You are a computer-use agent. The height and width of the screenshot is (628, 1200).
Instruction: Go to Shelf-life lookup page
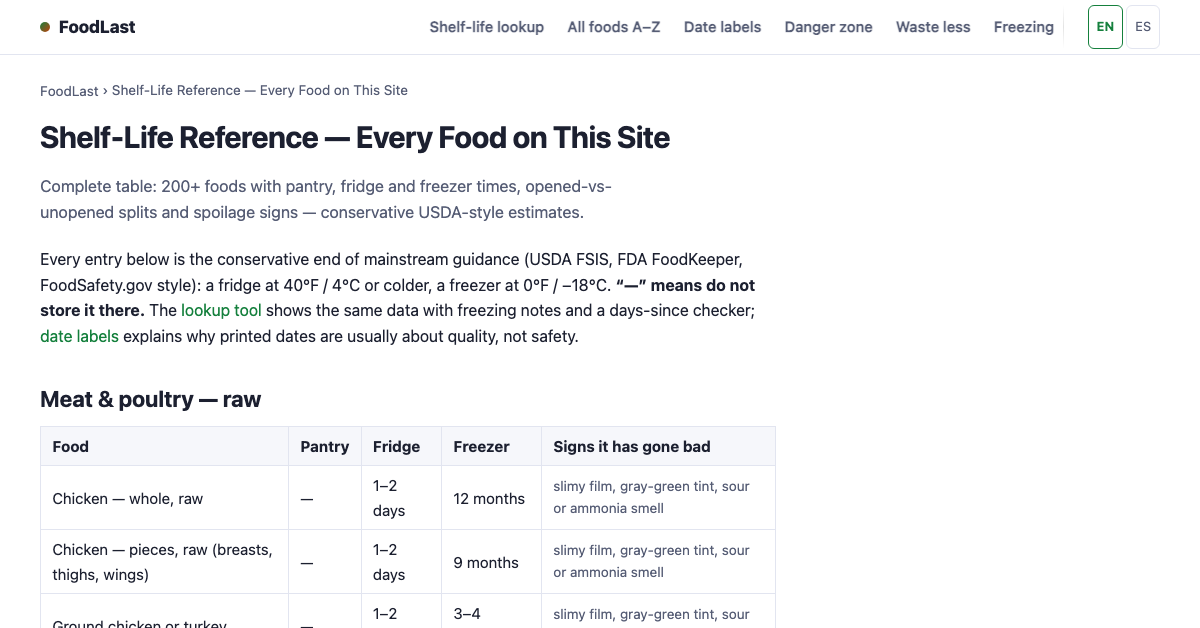(487, 27)
